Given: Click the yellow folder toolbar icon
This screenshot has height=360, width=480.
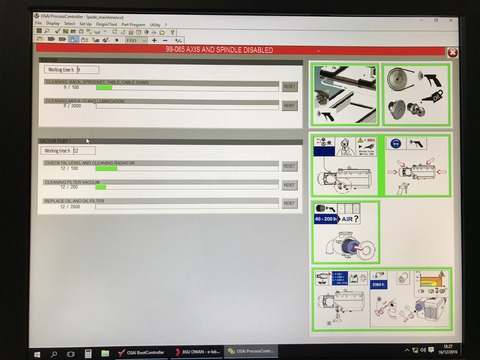Looking at the screenshot, I should [162, 33].
